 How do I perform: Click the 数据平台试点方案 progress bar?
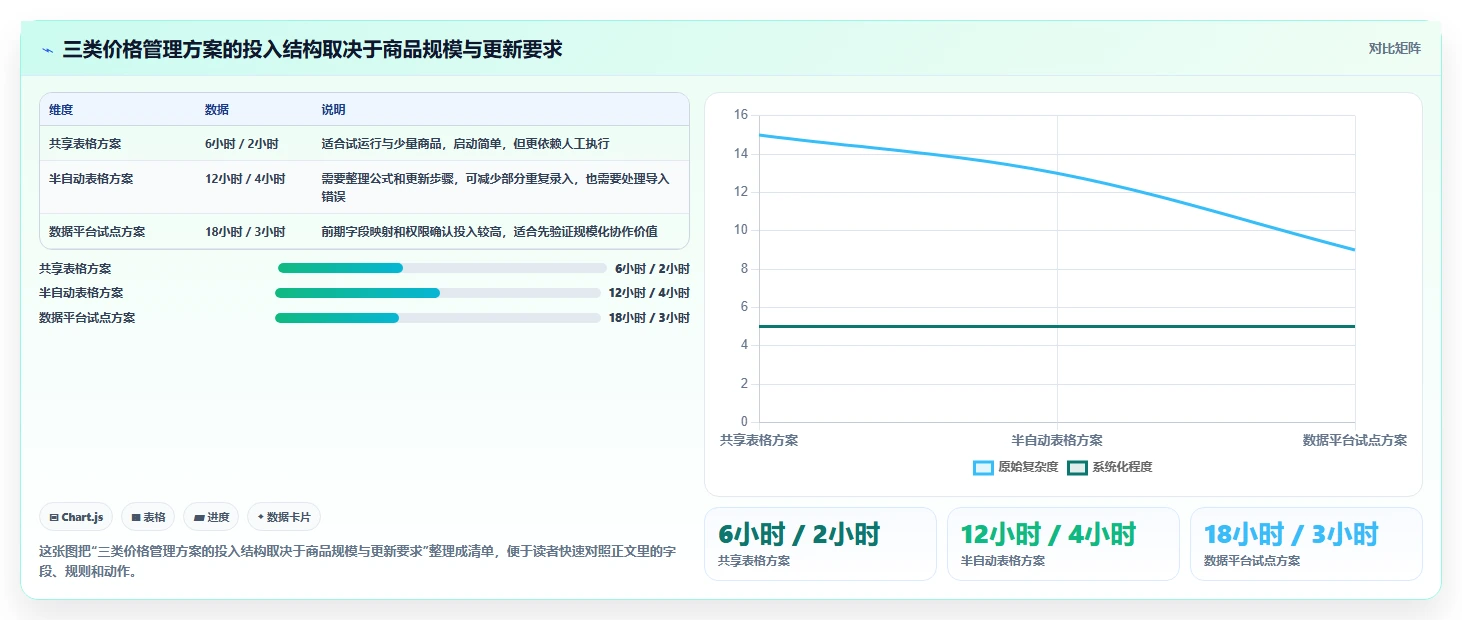pyautogui.click(x=437, y=318)
